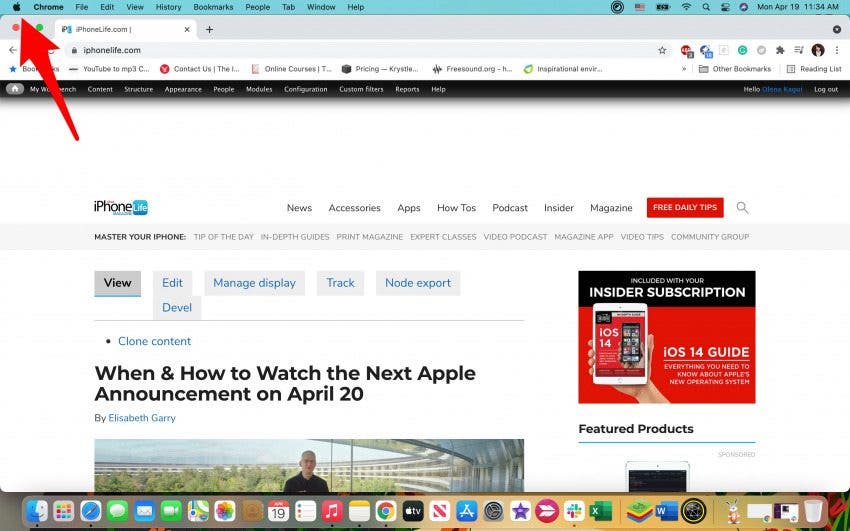Click the Elisabeth Garry author link
Screen dimensions: 850x531
click(x=142, y=418)
